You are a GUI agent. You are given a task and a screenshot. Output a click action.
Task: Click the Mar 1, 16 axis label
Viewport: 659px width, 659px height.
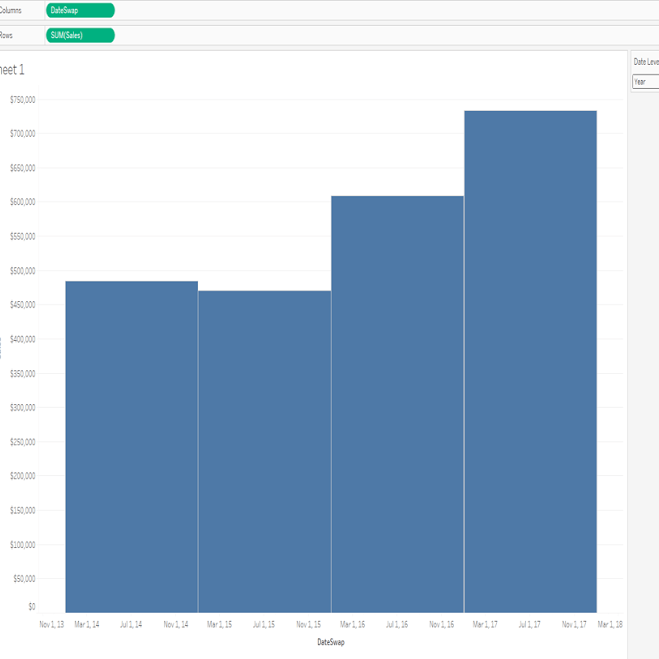[352, 624]
